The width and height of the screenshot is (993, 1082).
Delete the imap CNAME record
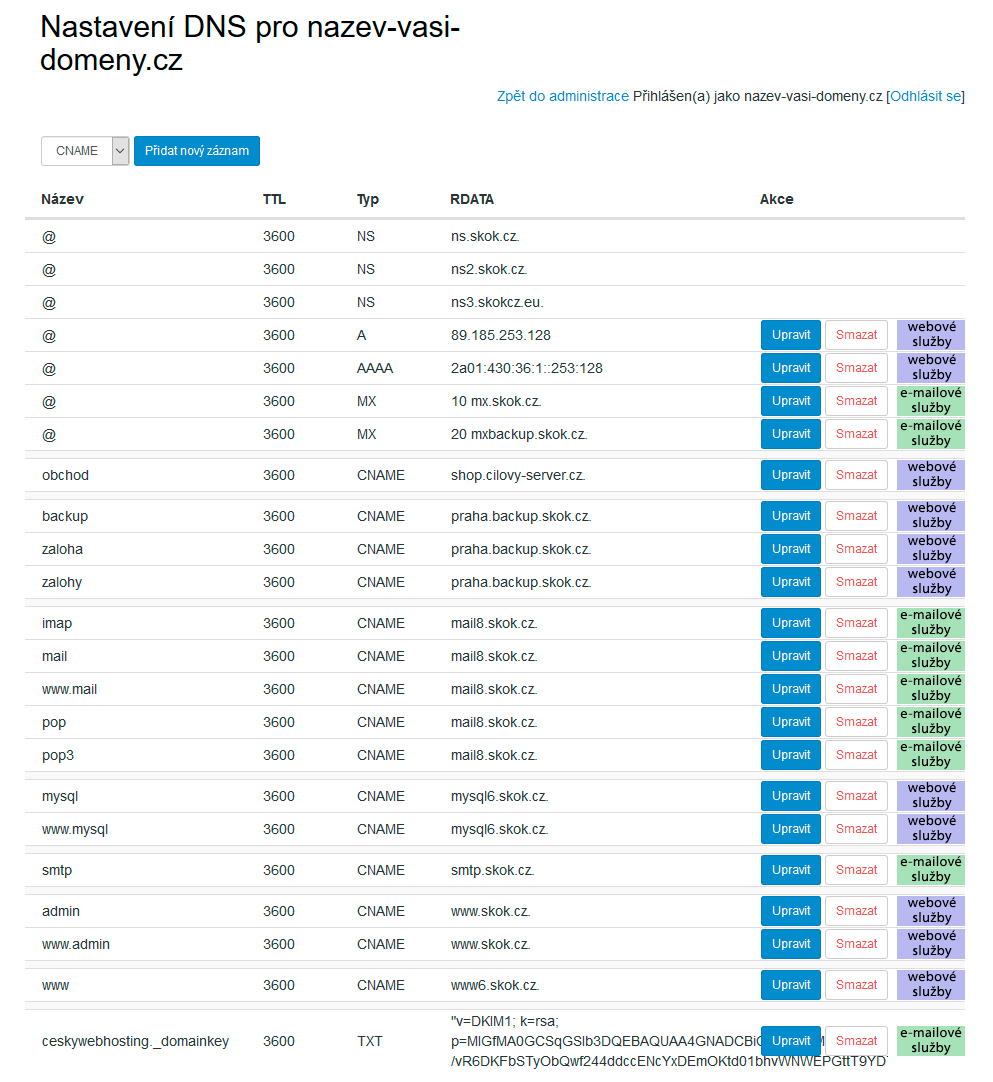point(856,623)
